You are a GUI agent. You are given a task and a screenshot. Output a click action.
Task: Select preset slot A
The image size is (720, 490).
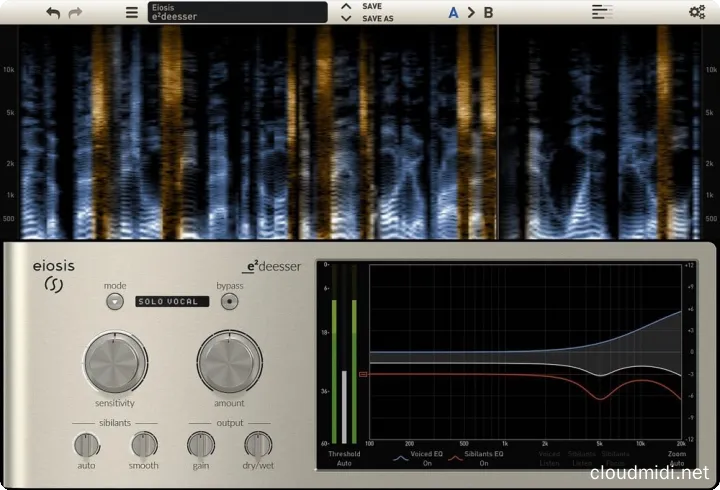point(453,13)
